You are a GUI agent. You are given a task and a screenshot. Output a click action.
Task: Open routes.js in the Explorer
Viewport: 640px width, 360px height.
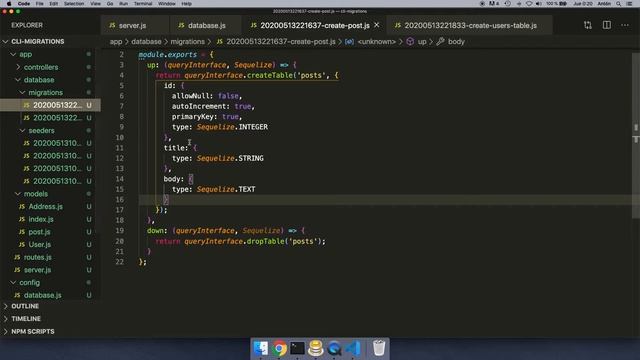click(50, 257)
